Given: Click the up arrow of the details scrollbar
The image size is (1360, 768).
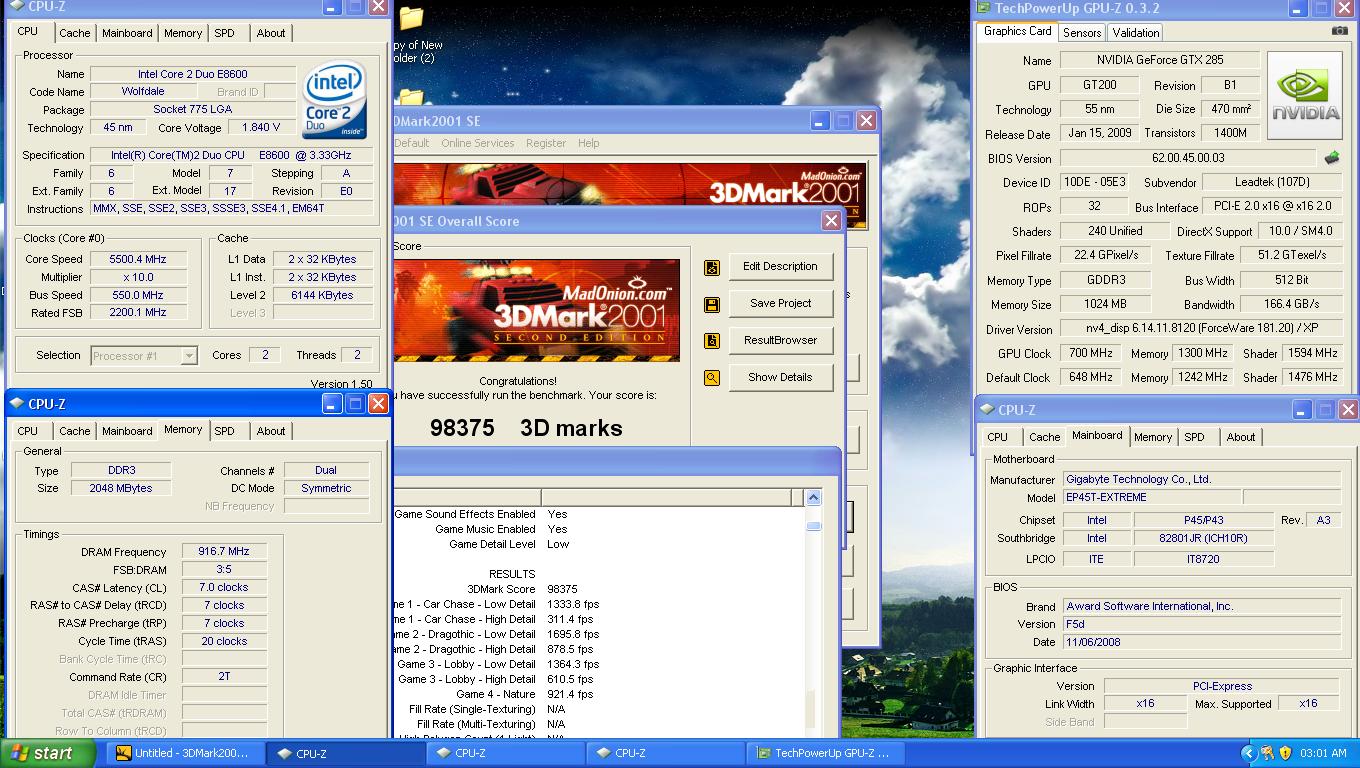Looking at the screenshot, I should [x=813, y=498].
